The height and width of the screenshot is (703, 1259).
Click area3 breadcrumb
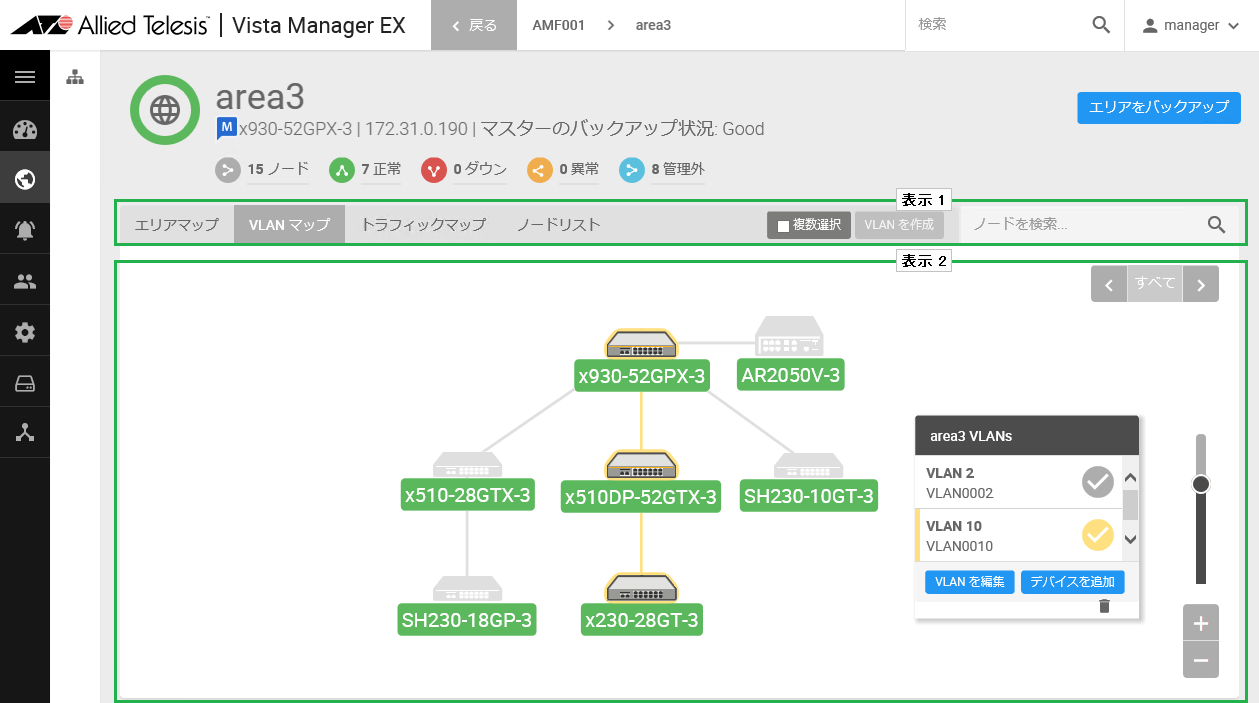pos(653,25)
